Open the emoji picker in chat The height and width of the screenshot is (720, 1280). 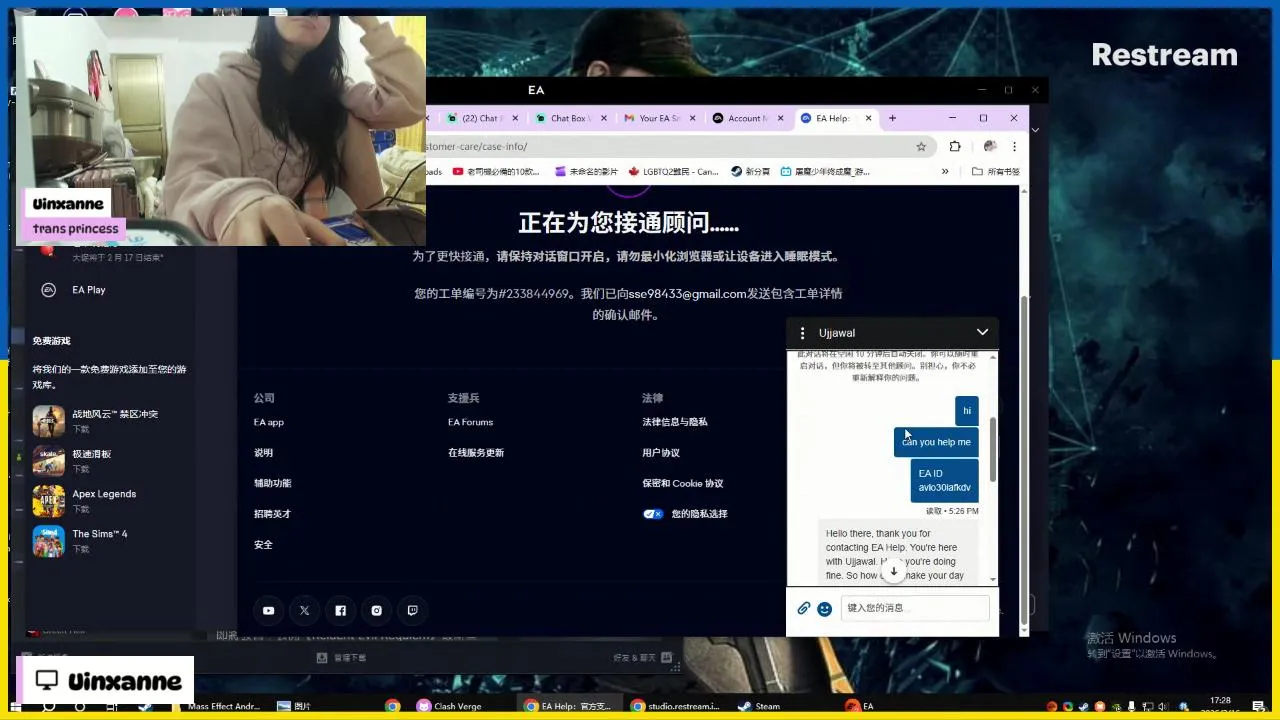coord(824,608)
